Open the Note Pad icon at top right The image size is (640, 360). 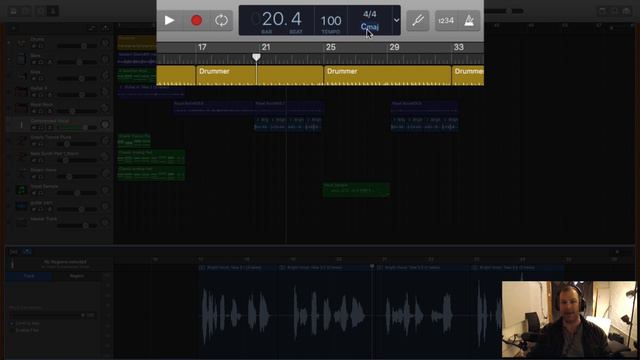pyautogui.click(x=602, y=11)
